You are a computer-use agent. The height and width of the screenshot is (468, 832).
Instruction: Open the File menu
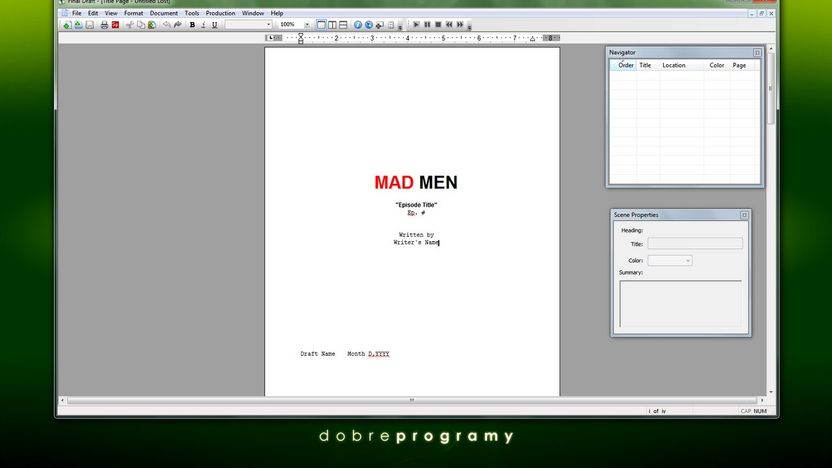[x=77, y=13]
